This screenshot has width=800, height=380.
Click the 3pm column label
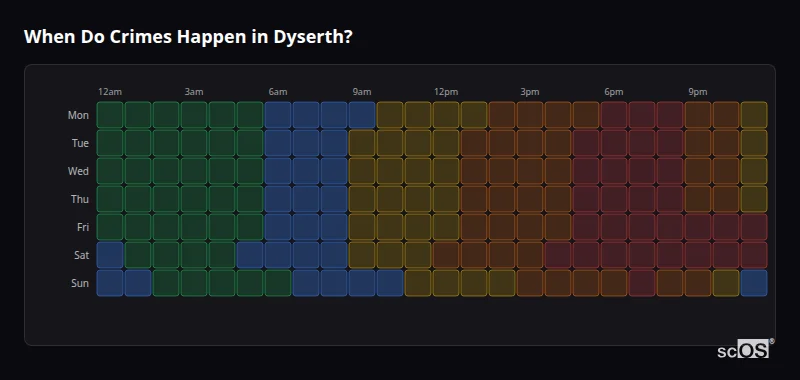530,92
